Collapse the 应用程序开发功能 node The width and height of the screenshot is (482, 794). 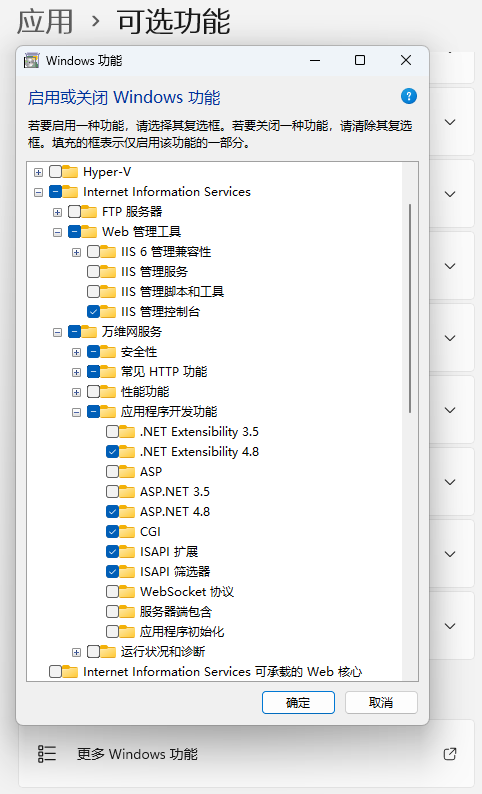pos(76,412)
